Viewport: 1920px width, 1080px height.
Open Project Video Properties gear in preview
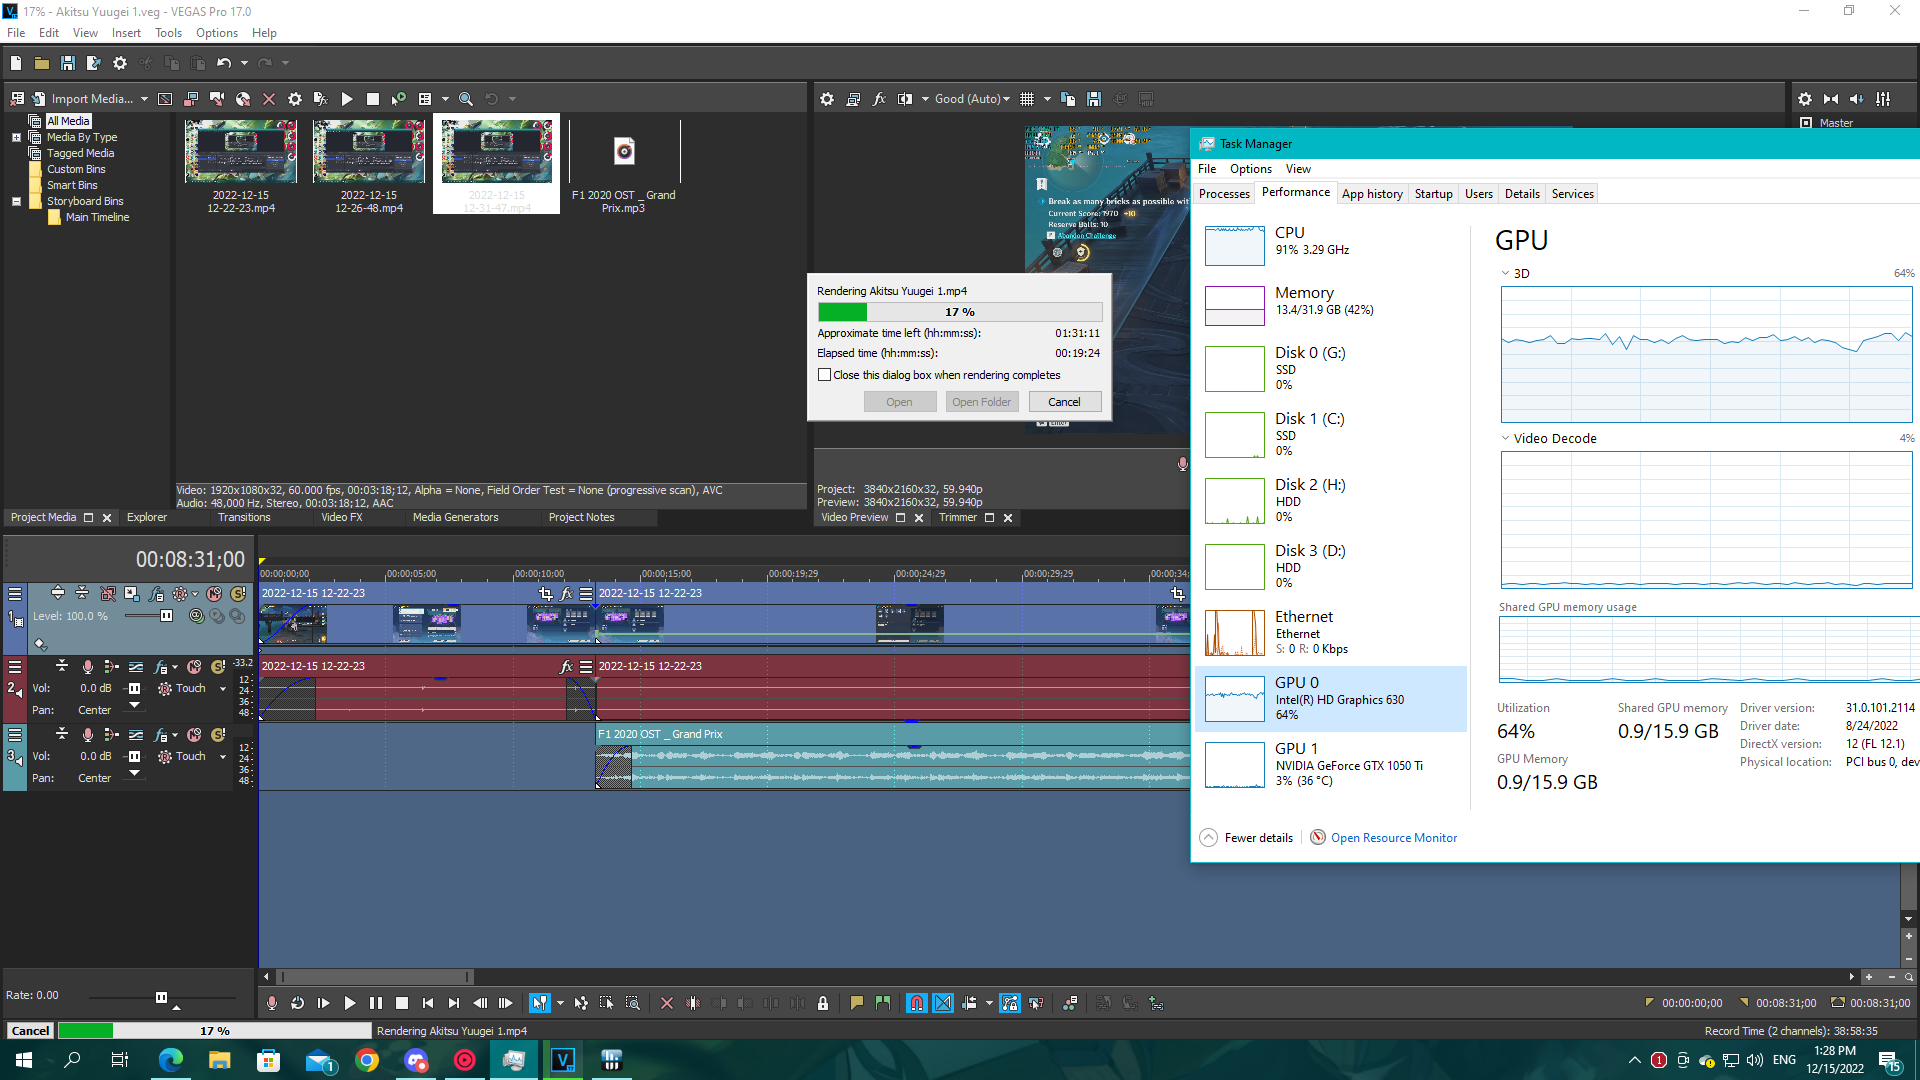827,99
